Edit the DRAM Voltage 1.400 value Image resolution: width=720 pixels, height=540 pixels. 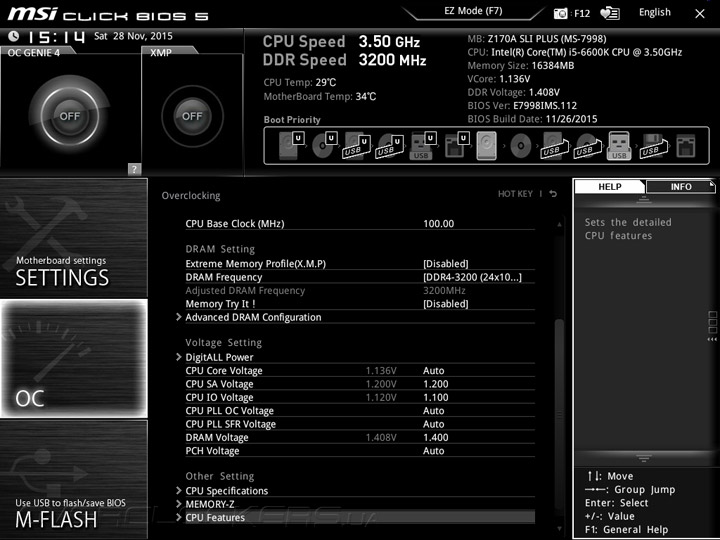click(x=436, y=437)
